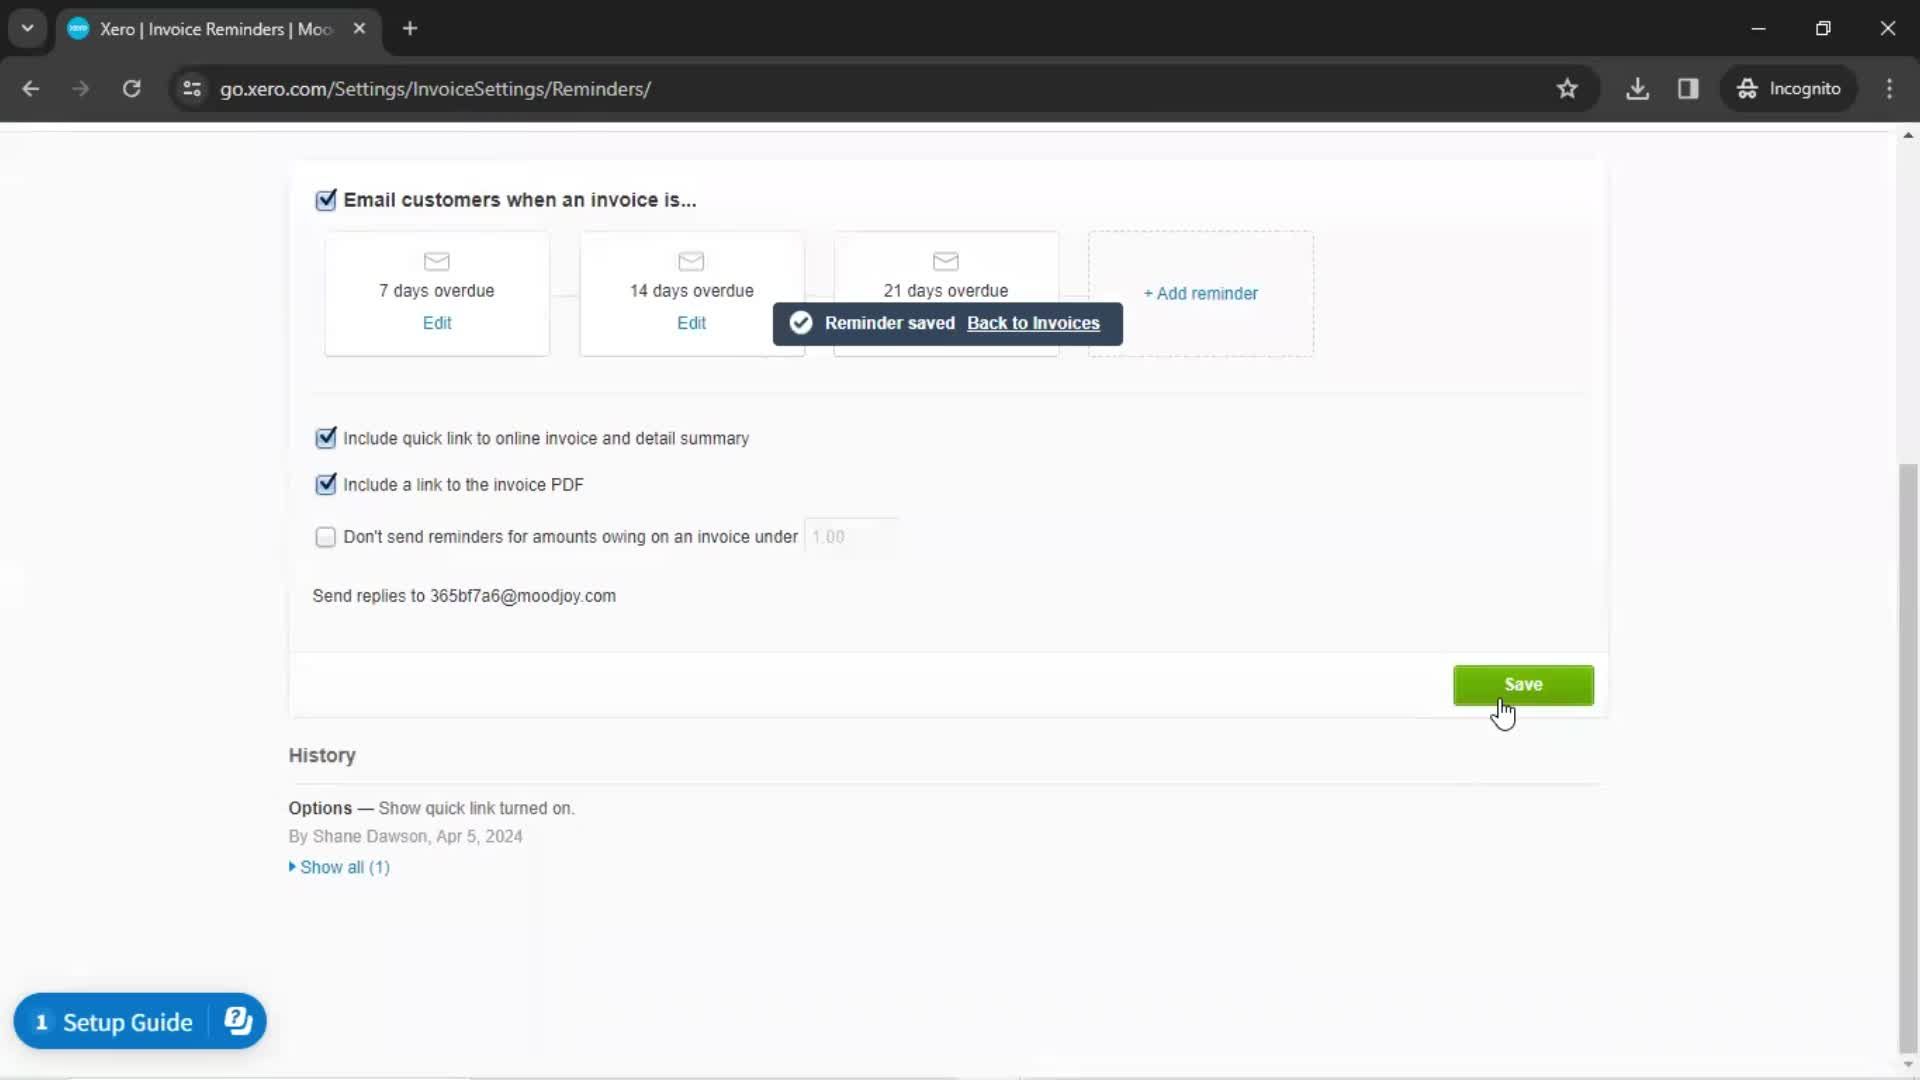
Task: Click the Options history entry text
Action: [431, 808]
